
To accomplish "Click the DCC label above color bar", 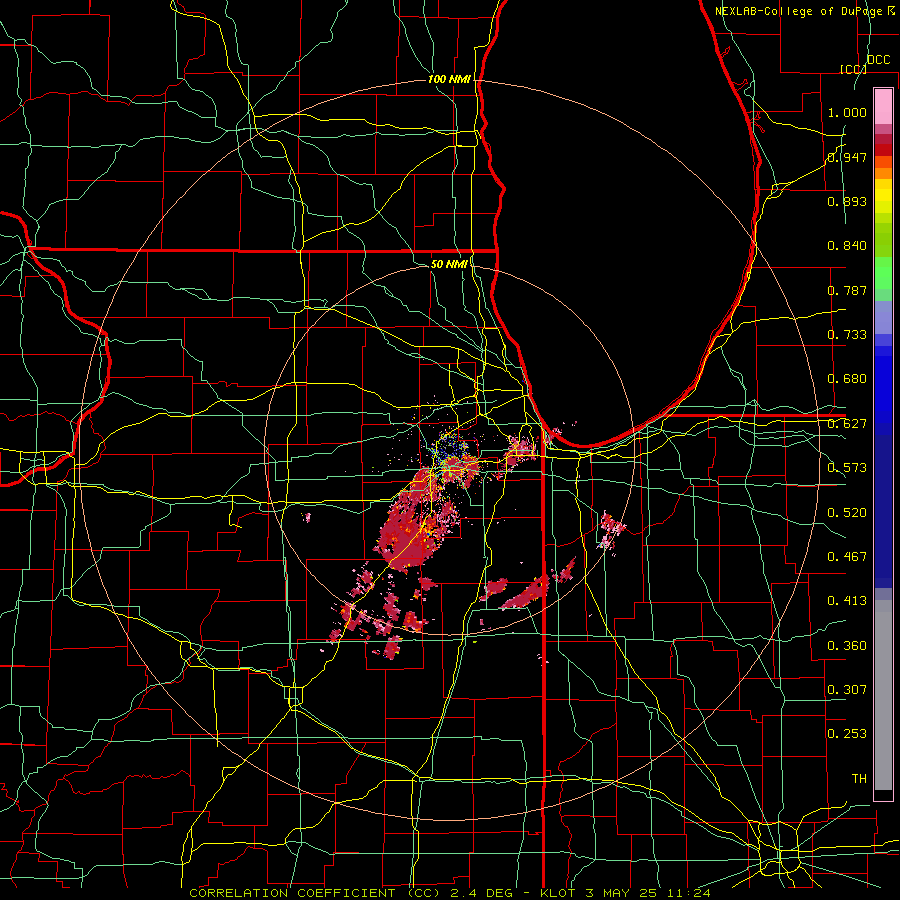I will click(x=879, y=60).
